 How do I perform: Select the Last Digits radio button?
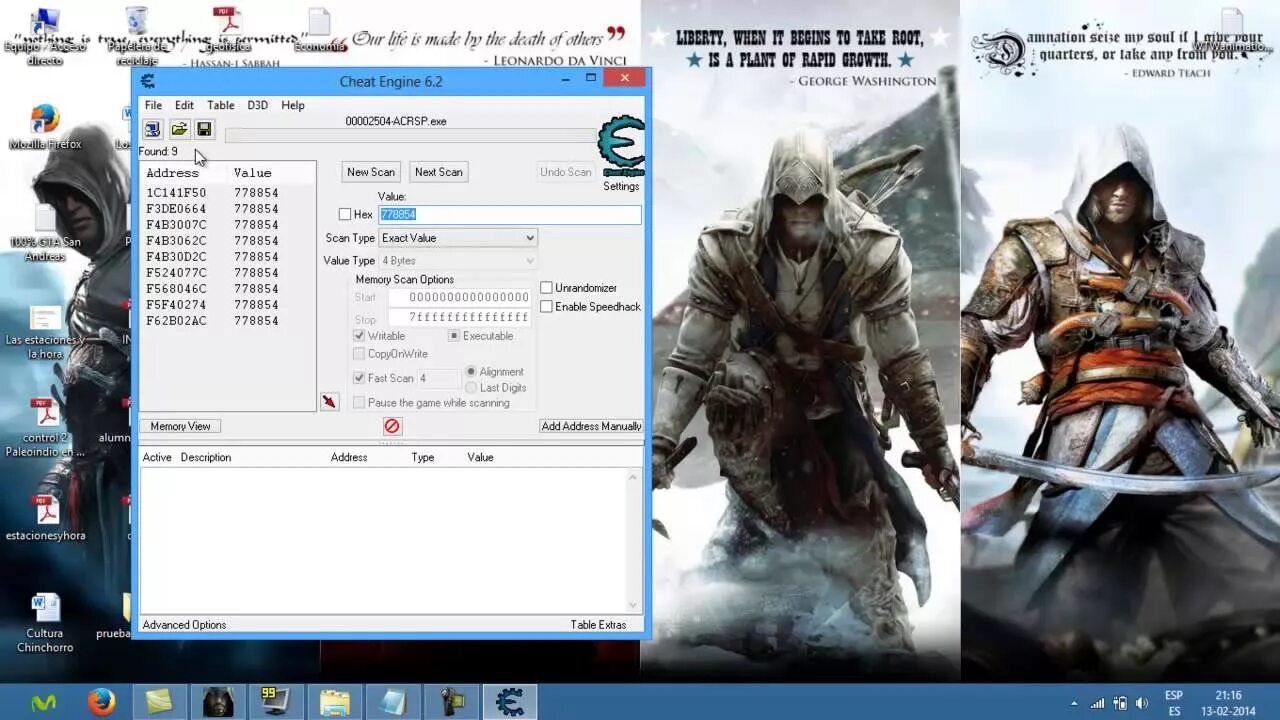pyautogui.click(x=471, y=388)
